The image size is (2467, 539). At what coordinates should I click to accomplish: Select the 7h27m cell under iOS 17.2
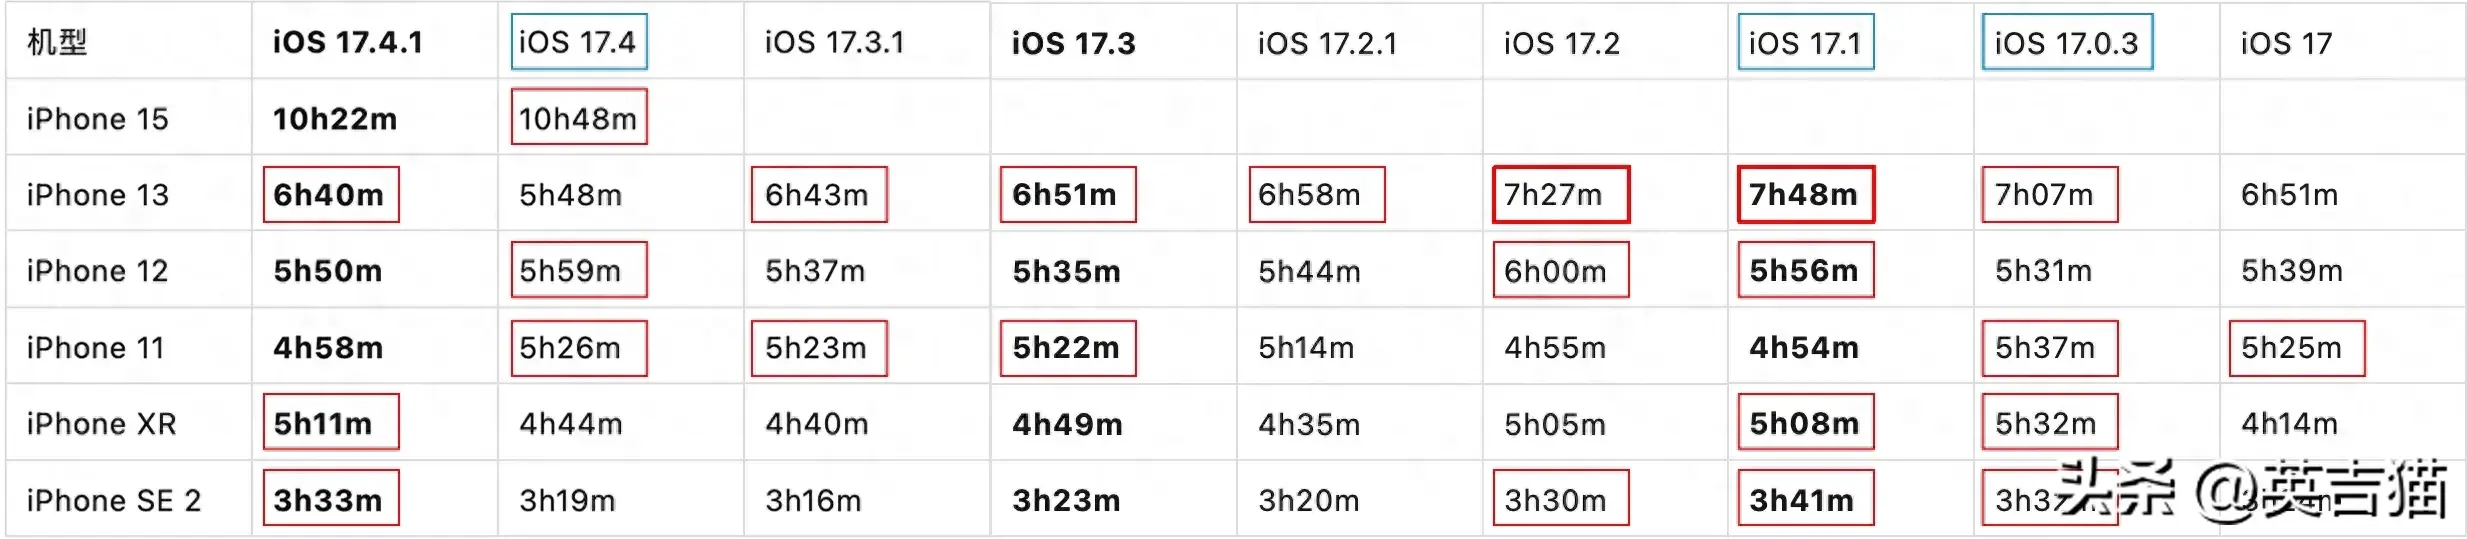(1559, 194)
